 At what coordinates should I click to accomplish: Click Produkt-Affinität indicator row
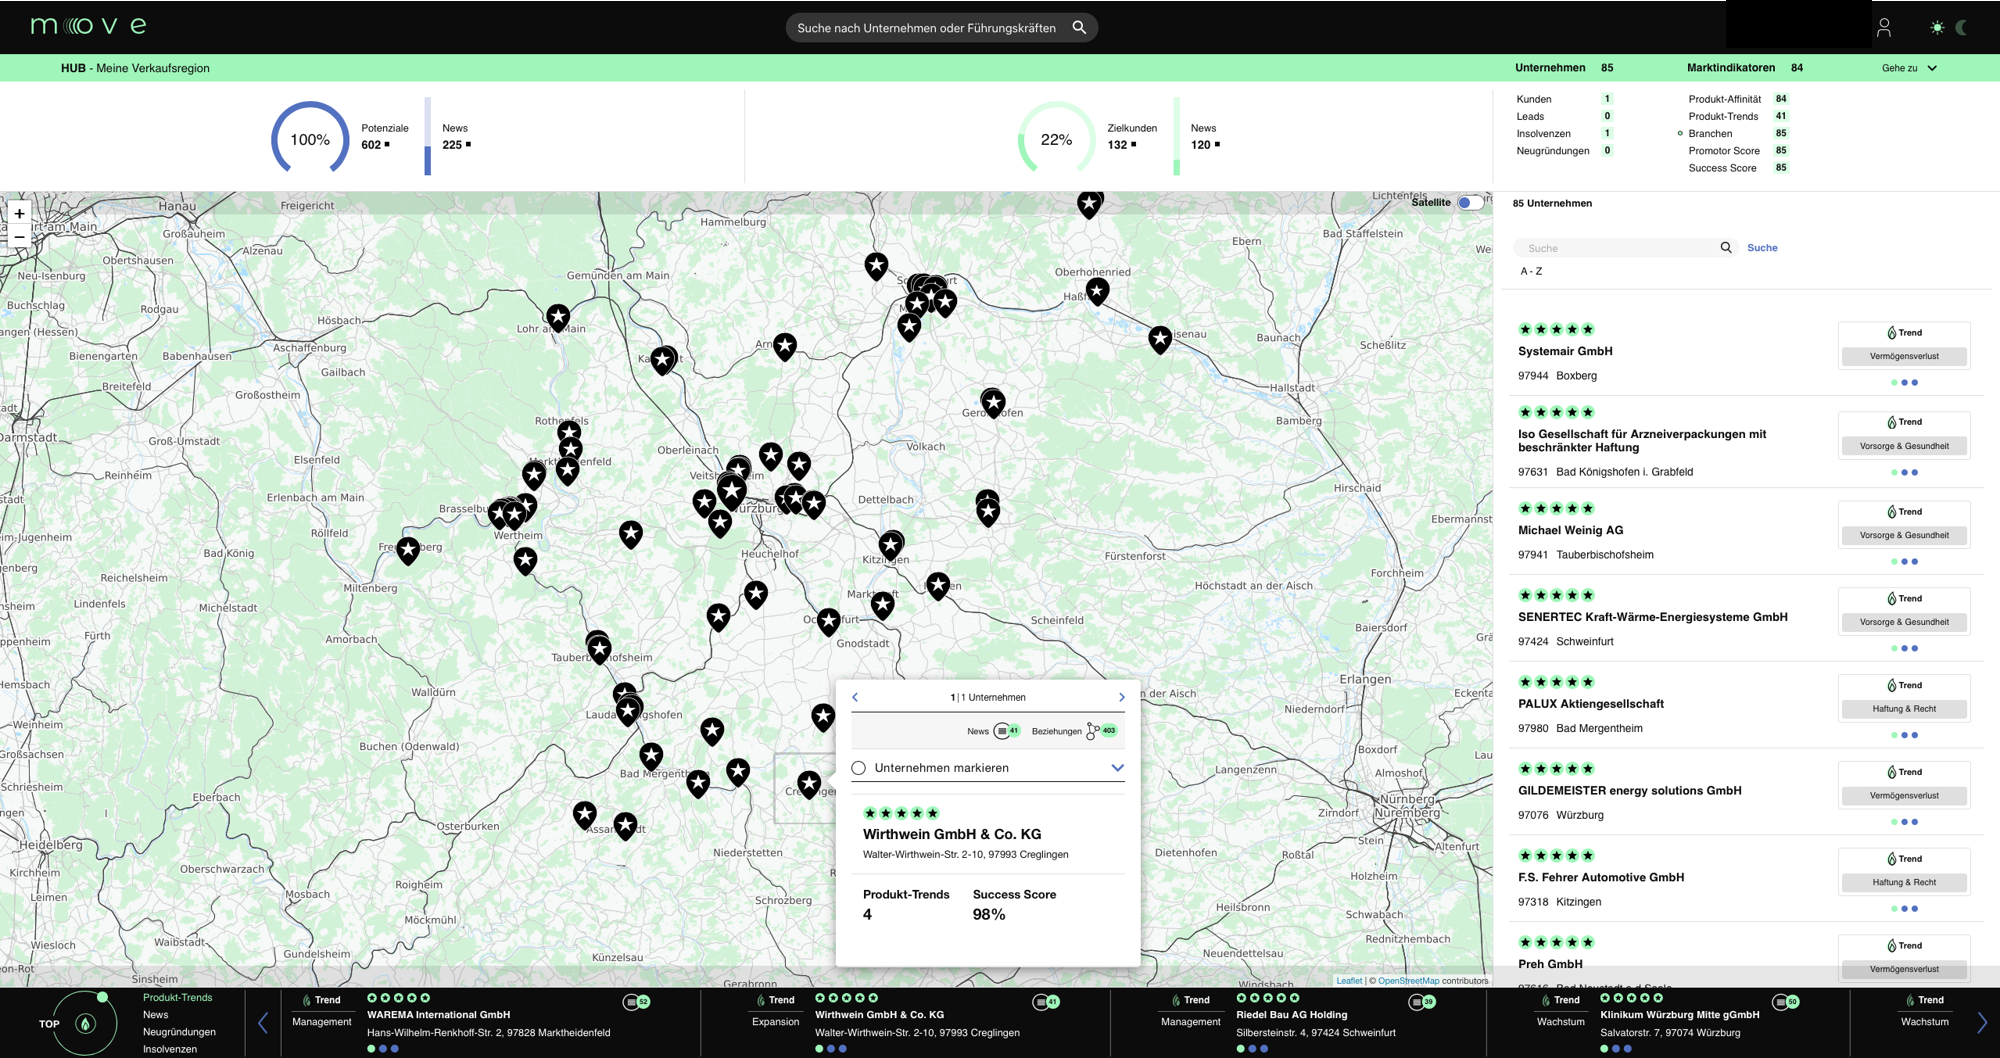1738,99
